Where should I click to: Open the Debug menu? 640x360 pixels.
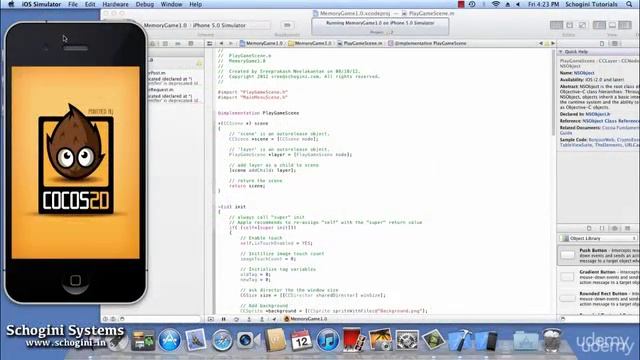(144, 4)
